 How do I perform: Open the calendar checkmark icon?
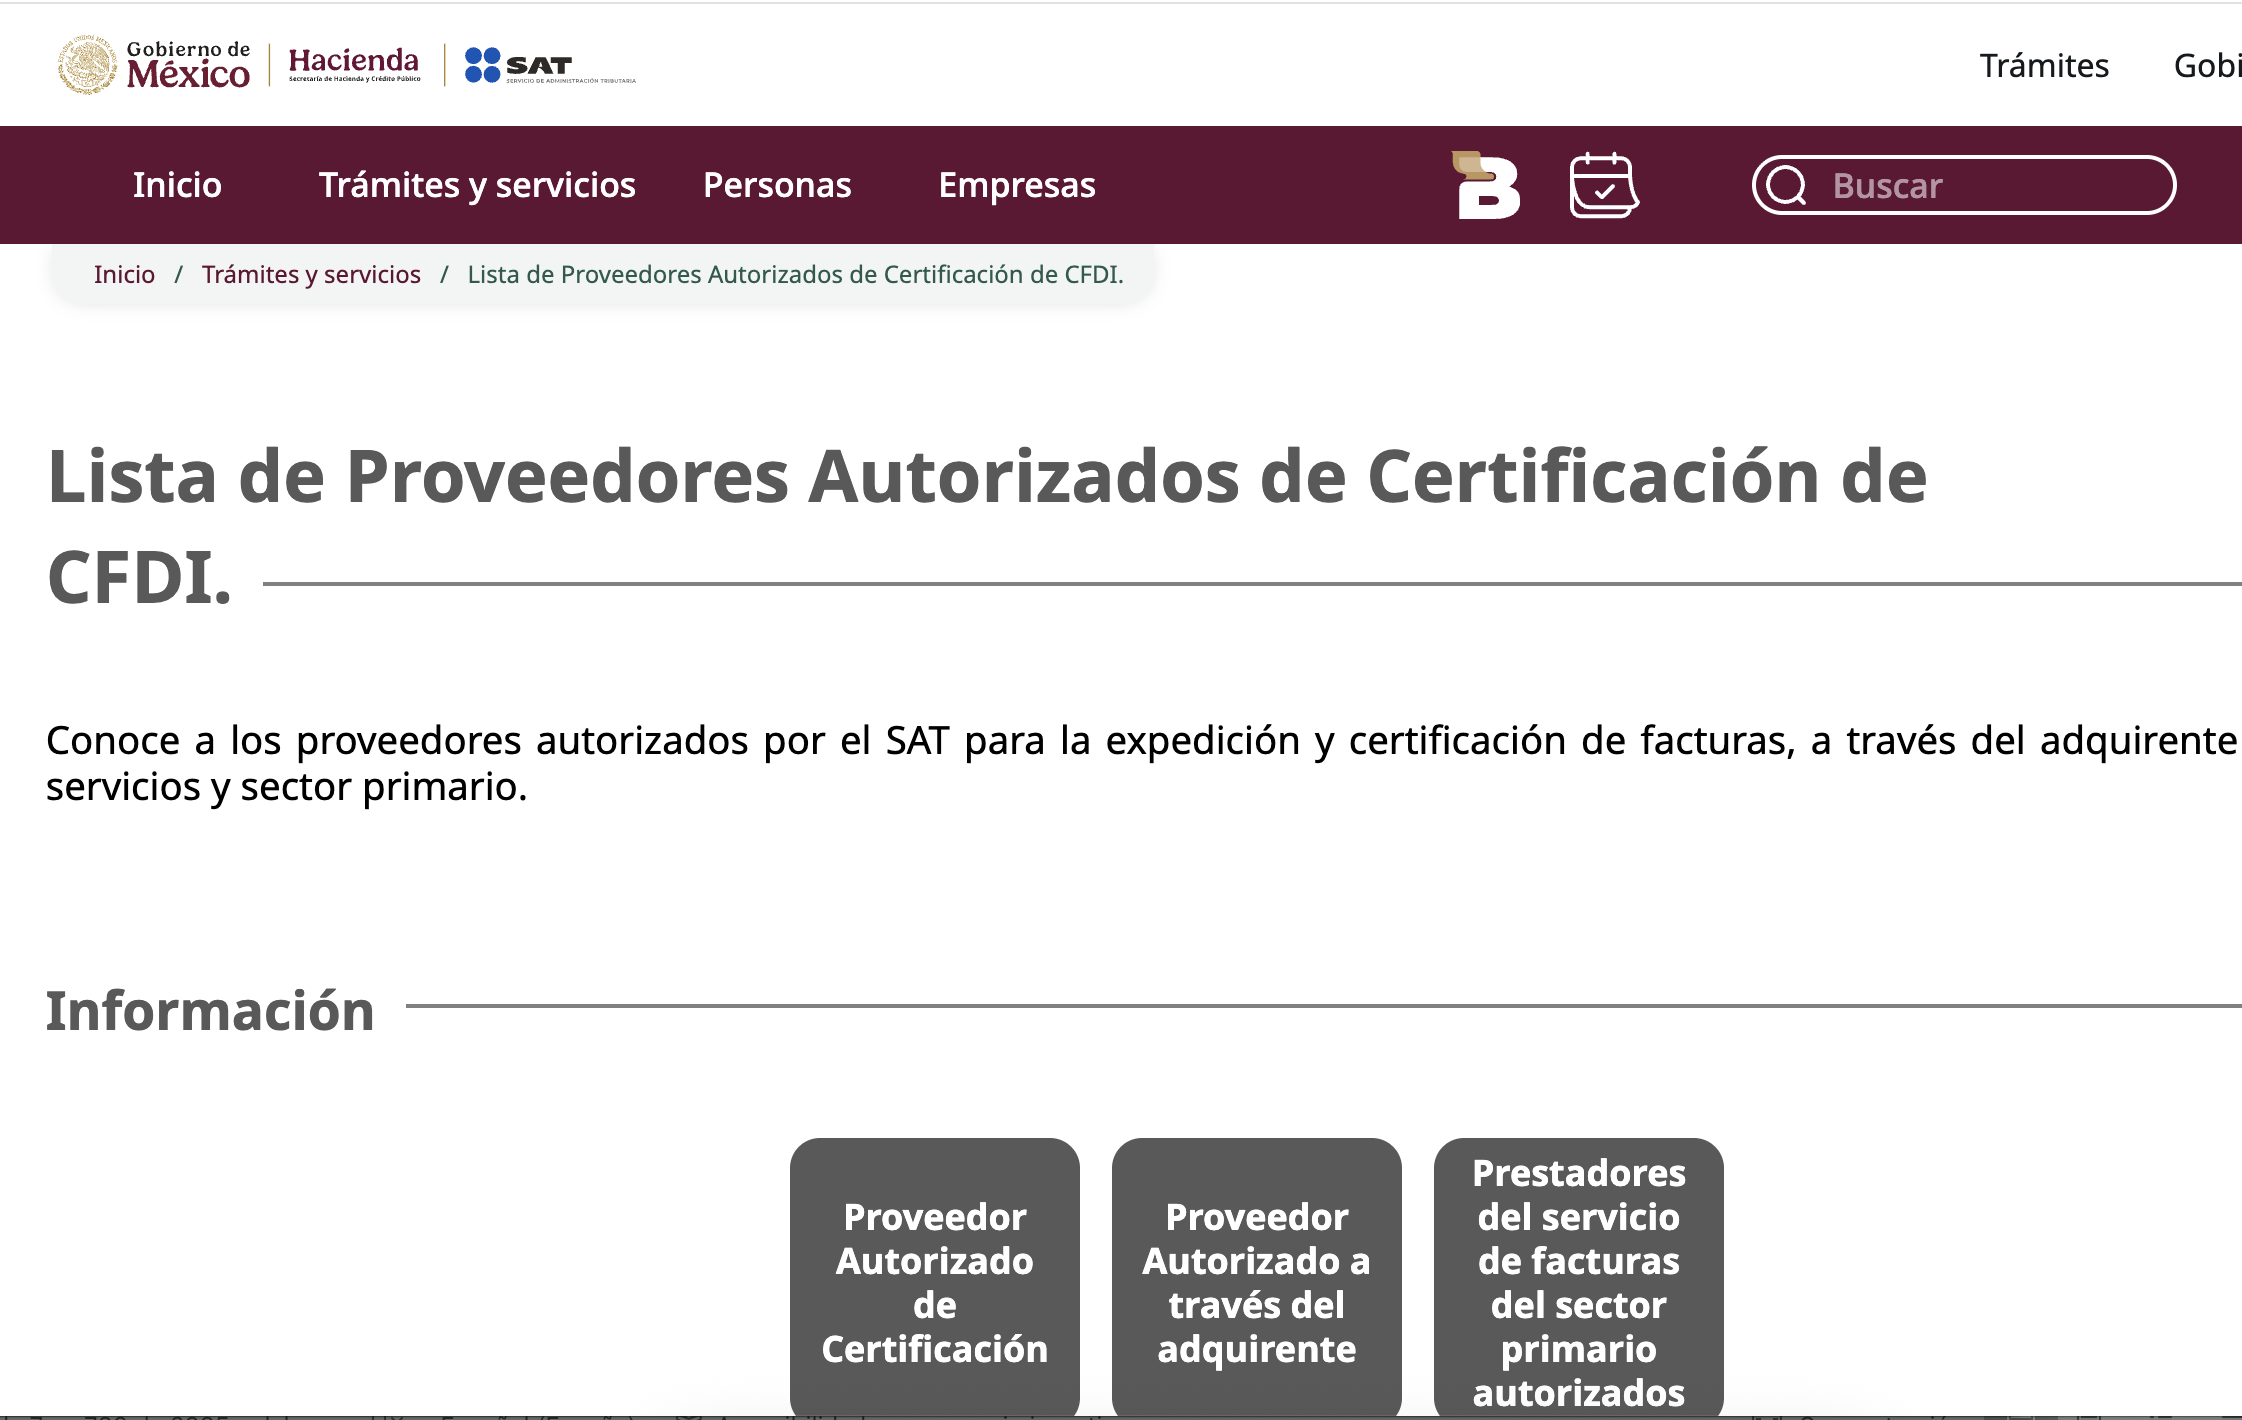[x=1603, y=185]
